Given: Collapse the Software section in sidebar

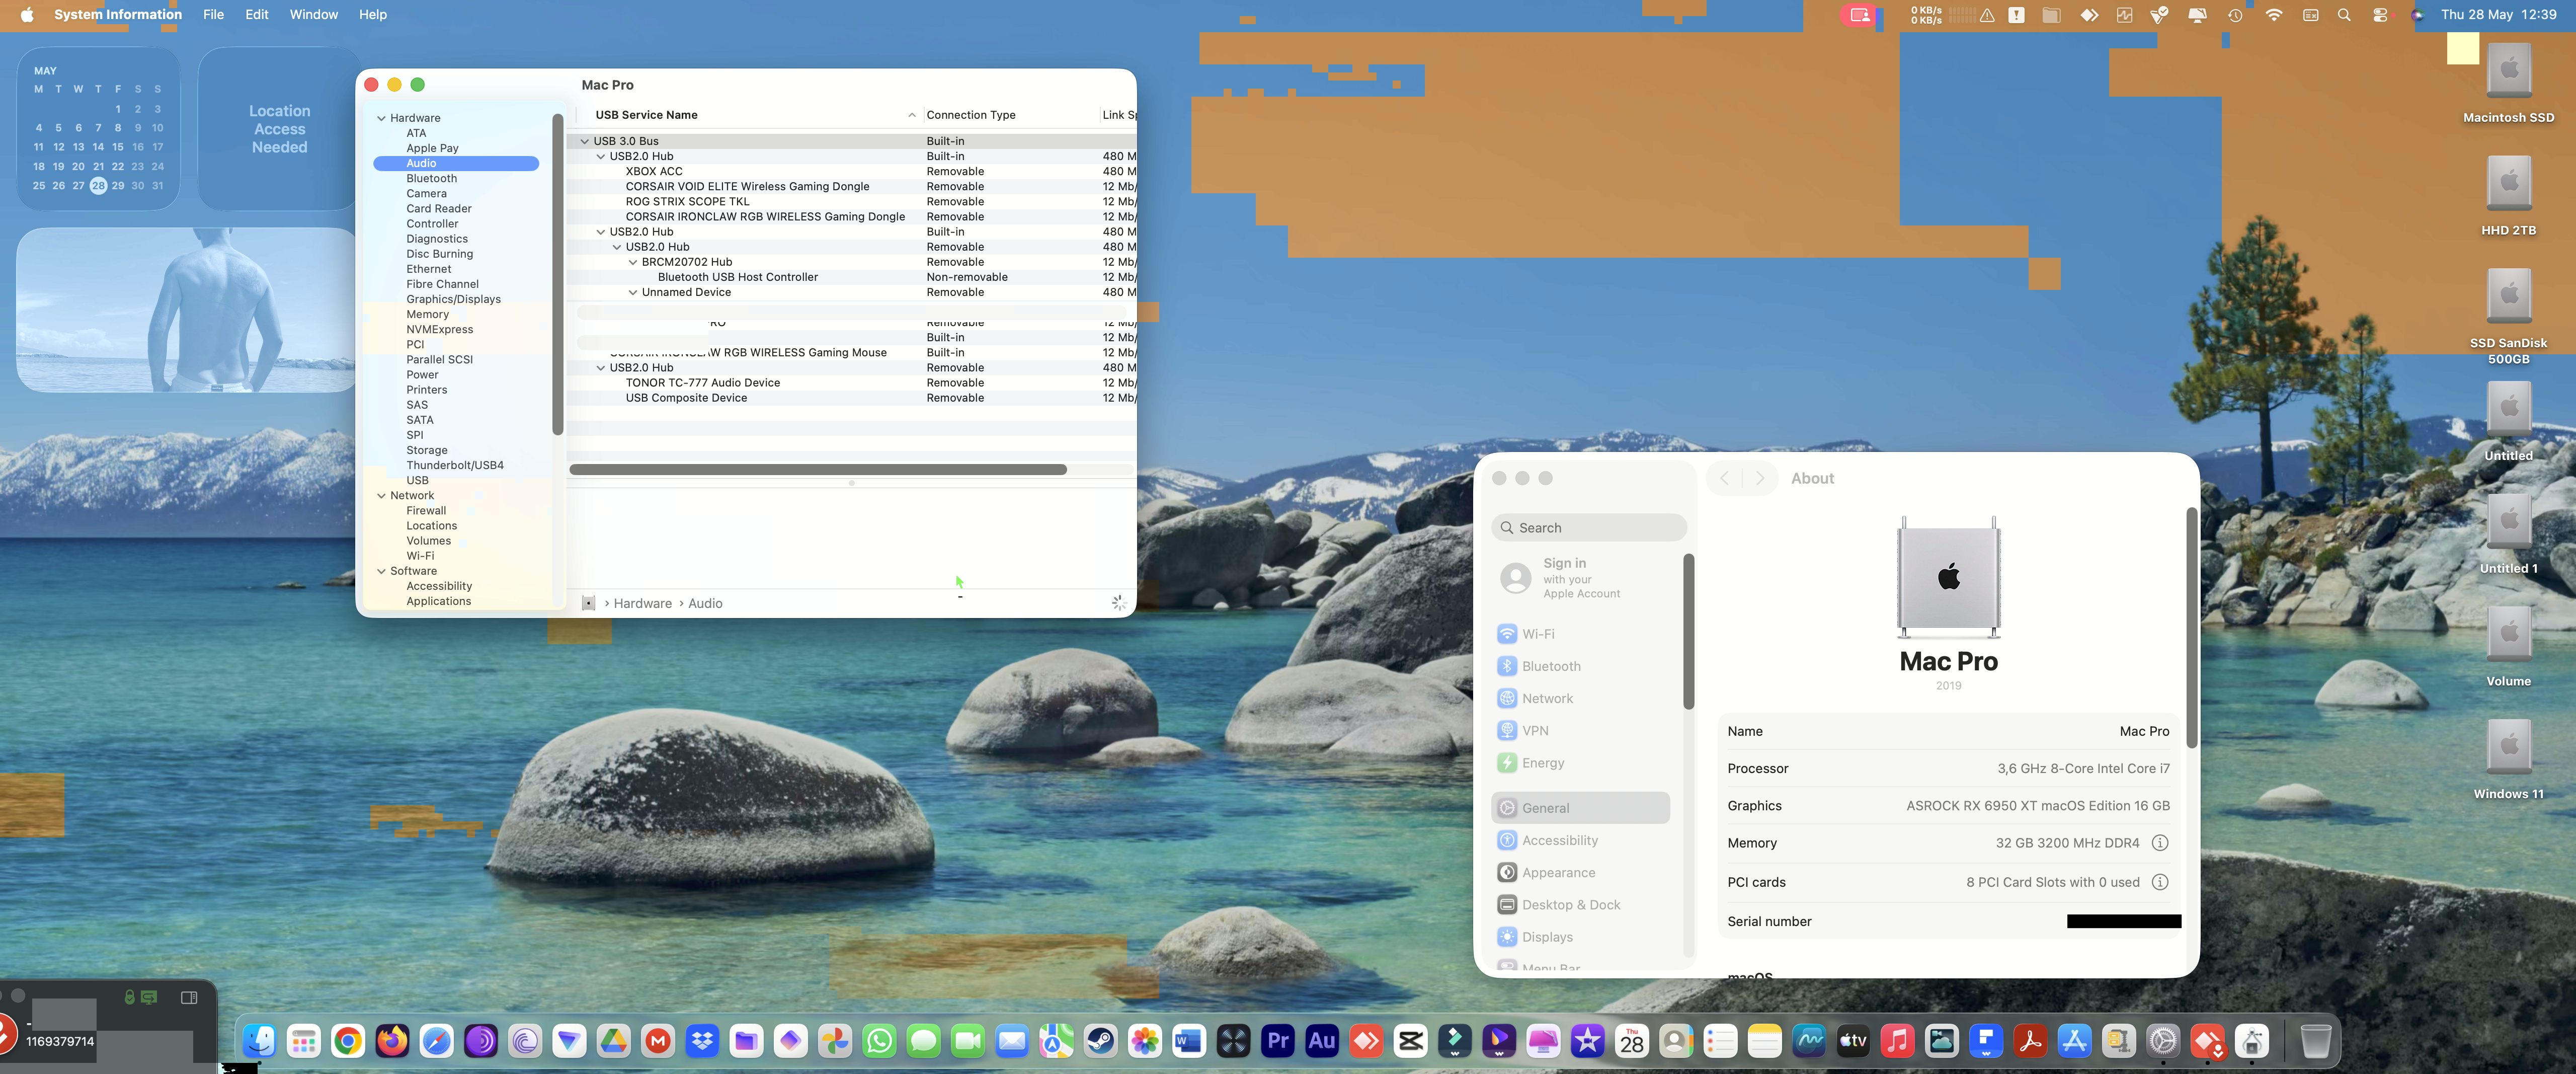Looking at the screenshot, I should point(381,571).
